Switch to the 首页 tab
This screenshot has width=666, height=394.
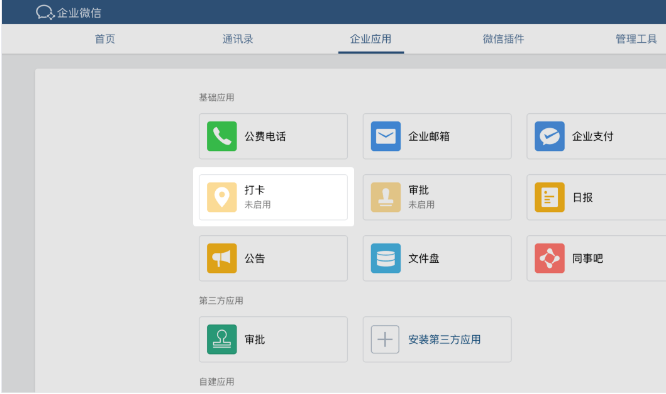tap(105, 39)
